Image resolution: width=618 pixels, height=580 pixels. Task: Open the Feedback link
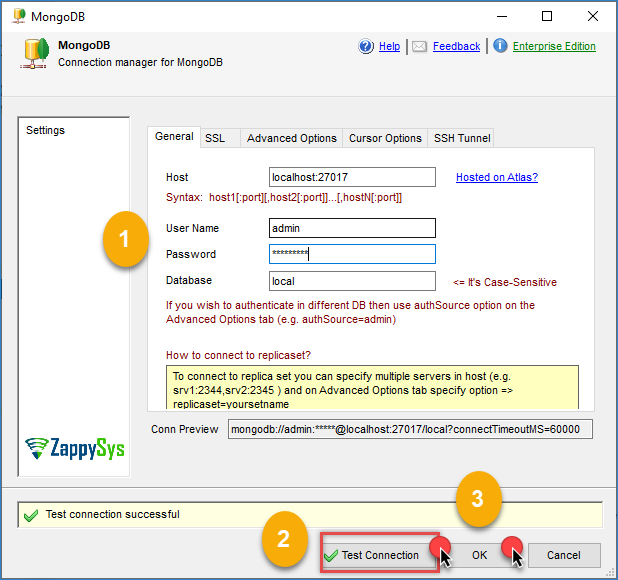coord(456,46)
